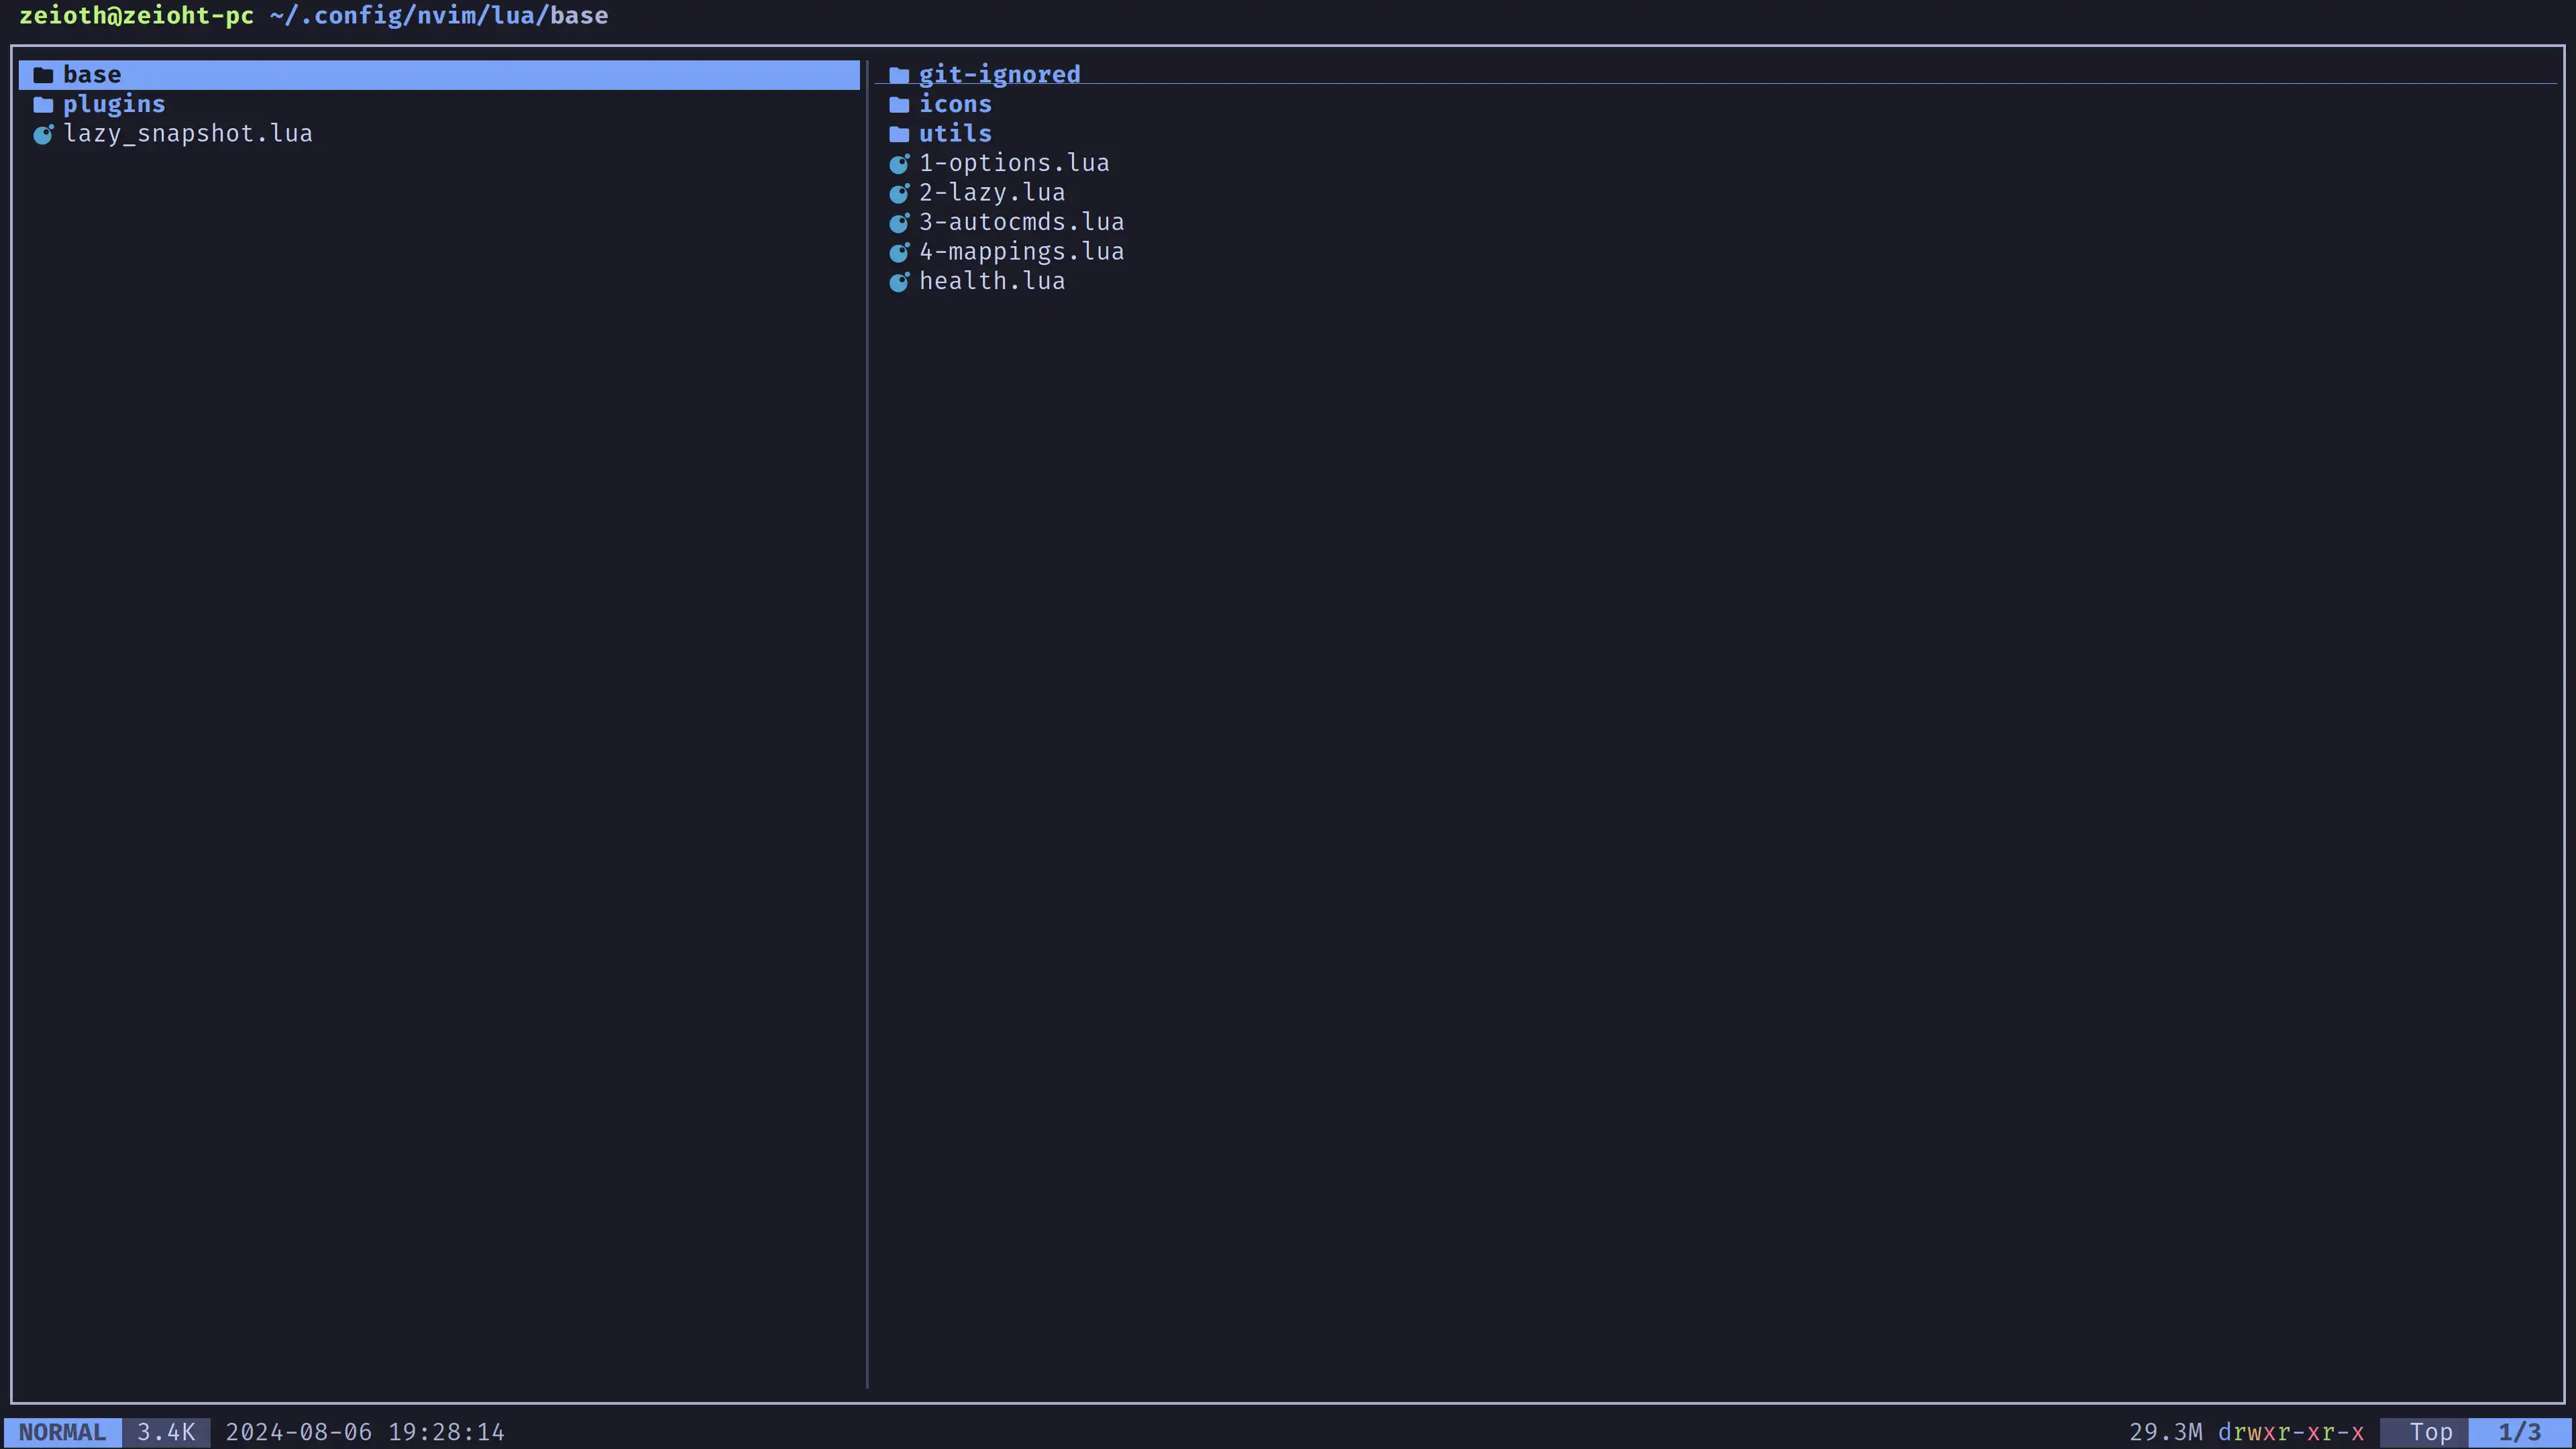
Task: Toggle the icons folder open
Action: 955,103
